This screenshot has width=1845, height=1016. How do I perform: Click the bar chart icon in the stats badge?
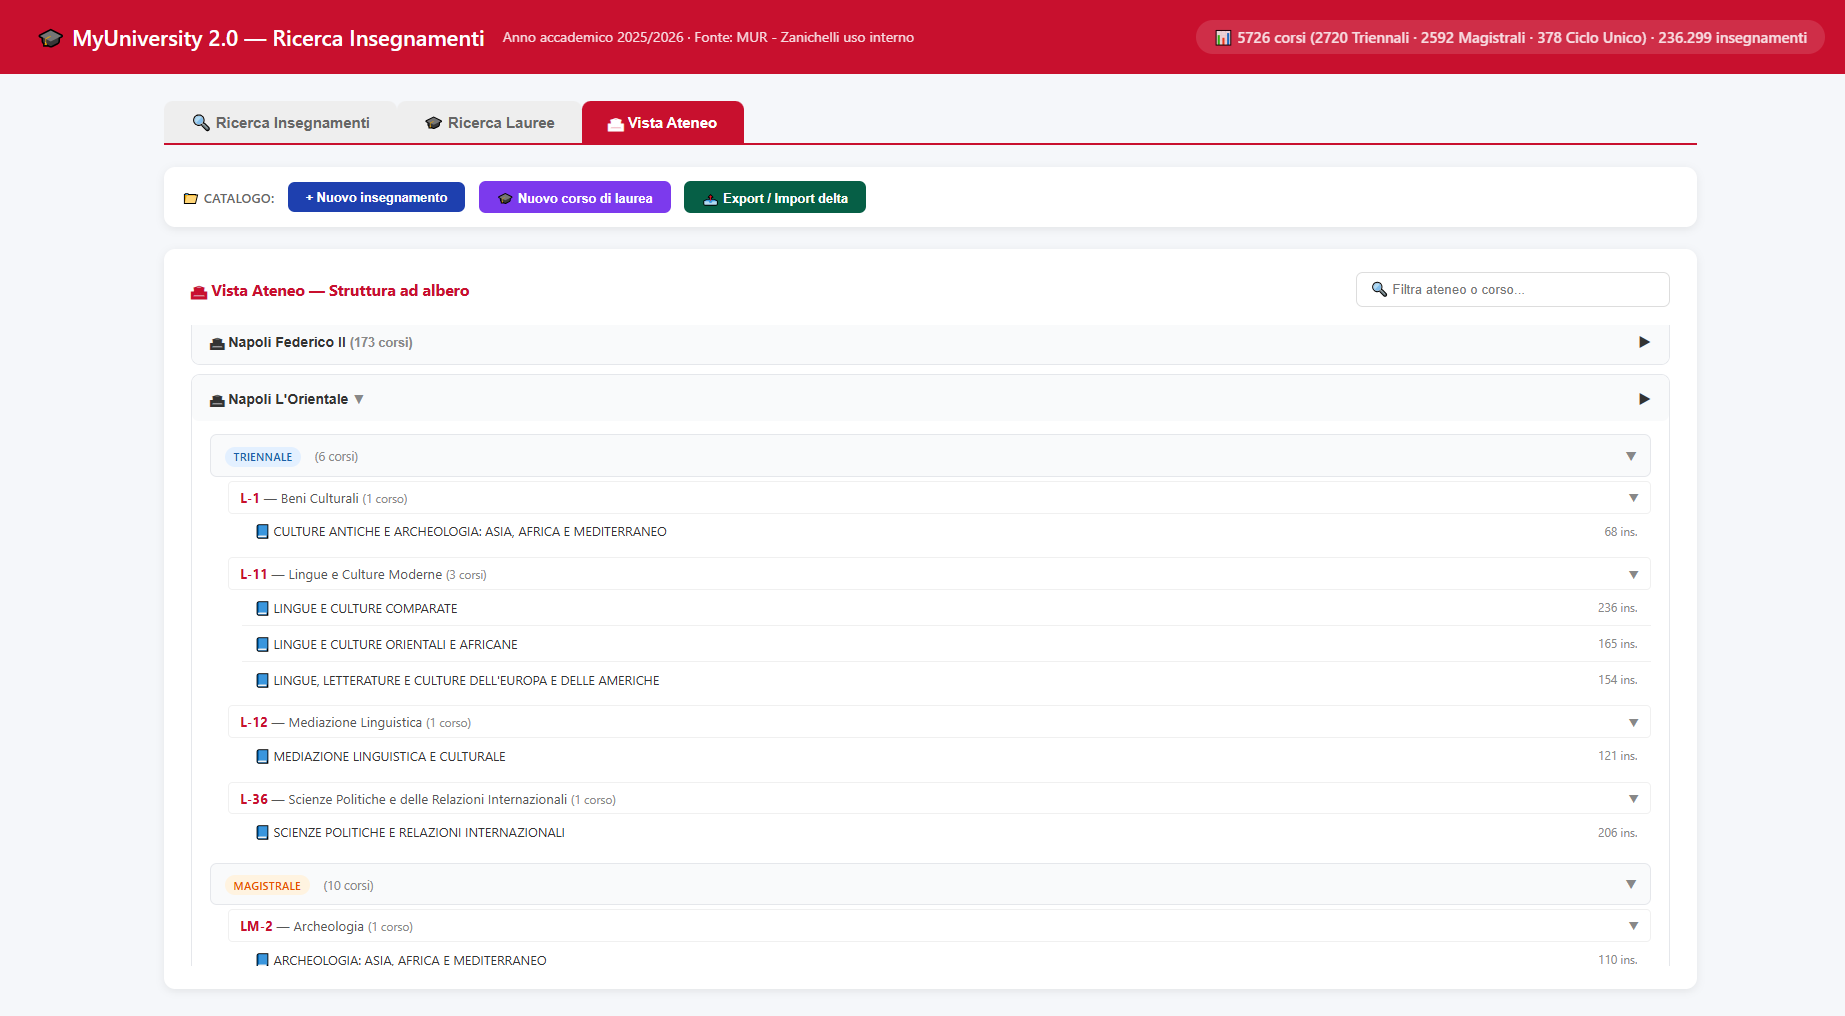pos(1222,38)
